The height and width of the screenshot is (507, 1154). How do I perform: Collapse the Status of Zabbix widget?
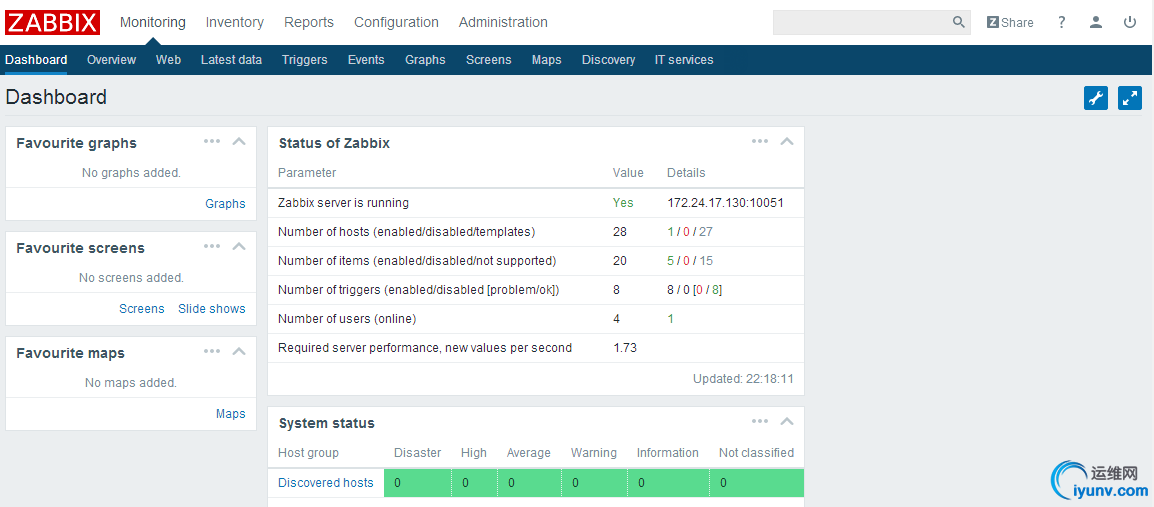coord(787,142)
